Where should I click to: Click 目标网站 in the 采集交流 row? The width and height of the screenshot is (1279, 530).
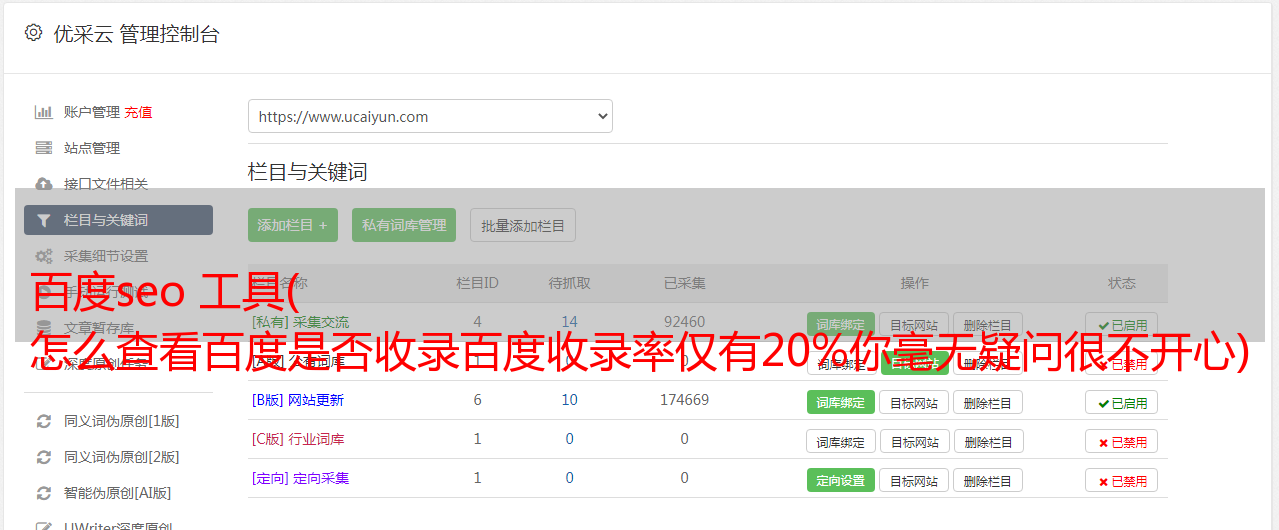pyautogui.click(x=914, y=325)
